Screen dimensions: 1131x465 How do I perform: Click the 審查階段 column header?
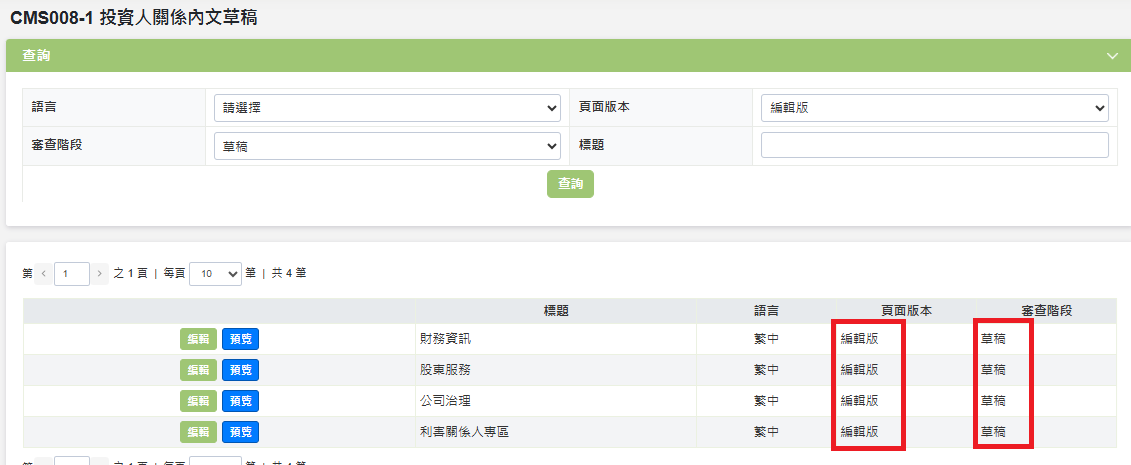click(x=1046, y=311)
